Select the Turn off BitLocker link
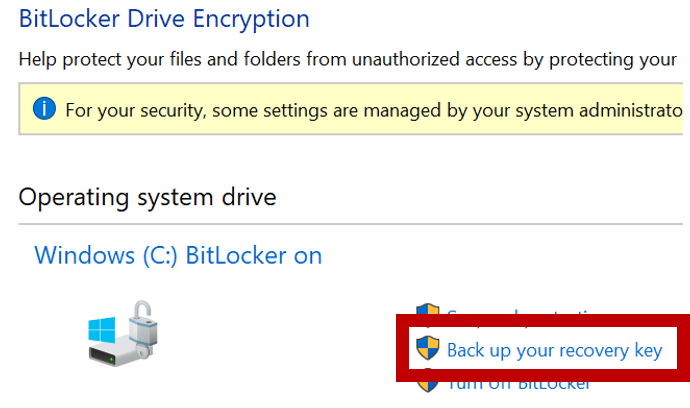This screenshot has height=408, width=690. point(518,385)
